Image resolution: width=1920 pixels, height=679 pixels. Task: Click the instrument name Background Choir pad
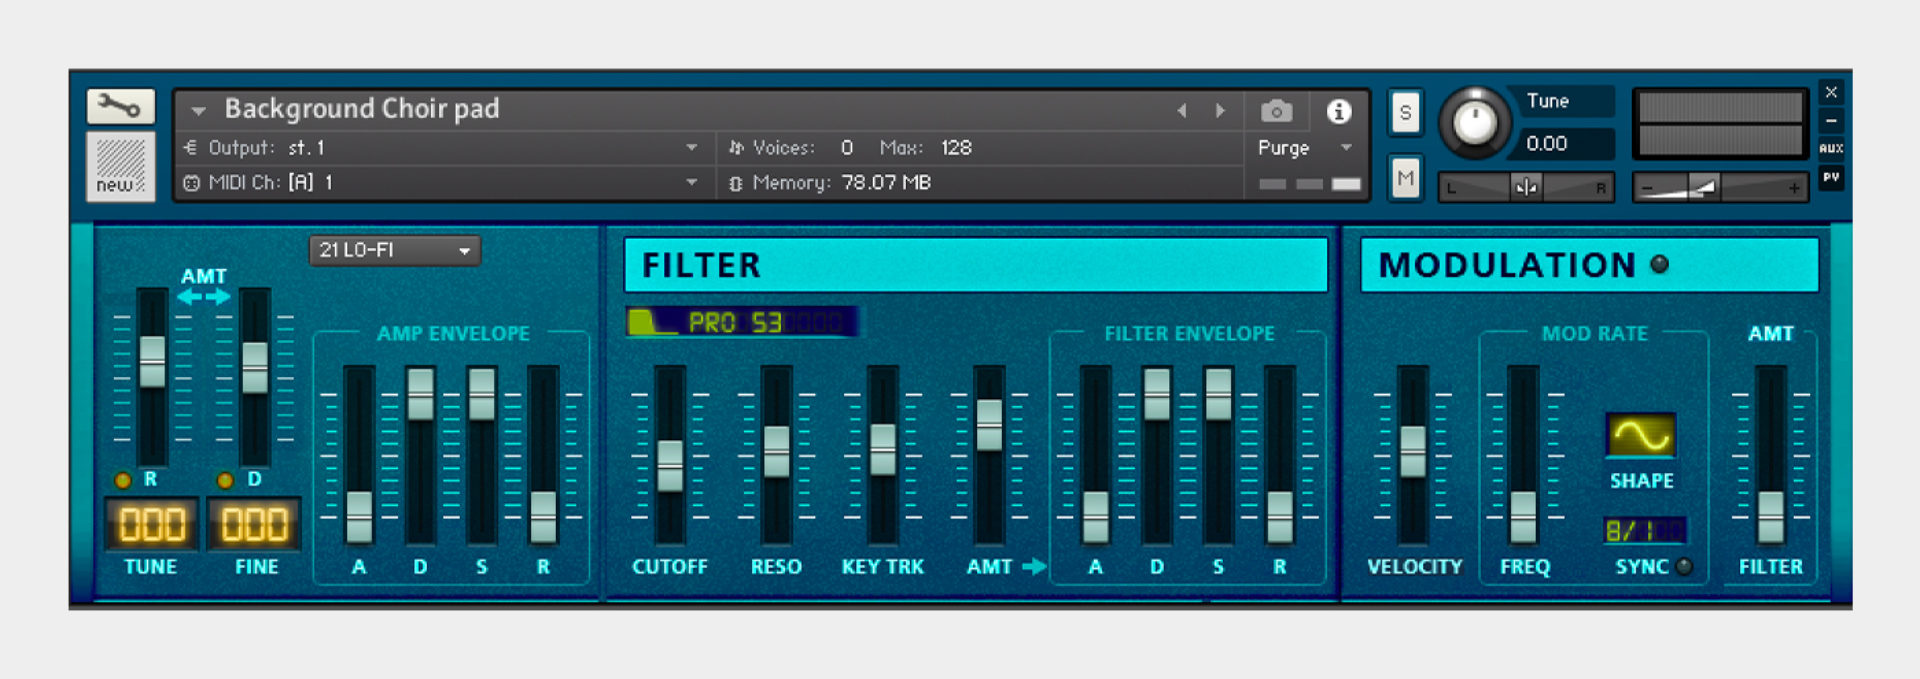coord(362,108)
